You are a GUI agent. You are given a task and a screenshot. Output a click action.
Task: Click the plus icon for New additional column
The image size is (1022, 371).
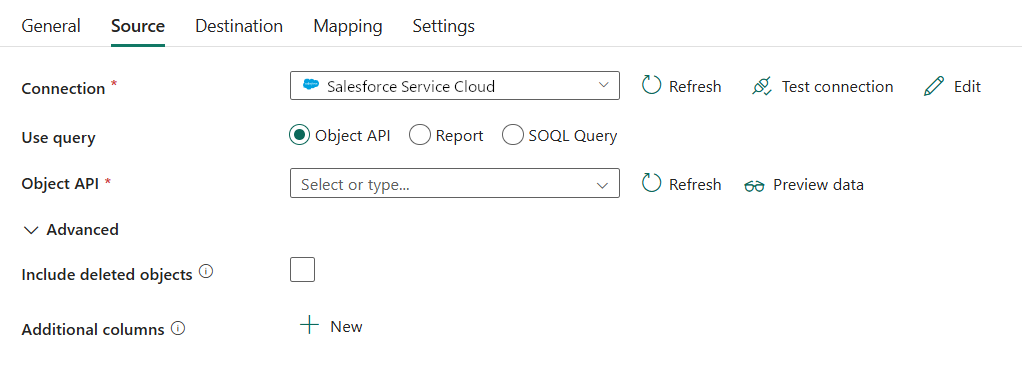tap(309, 325)
